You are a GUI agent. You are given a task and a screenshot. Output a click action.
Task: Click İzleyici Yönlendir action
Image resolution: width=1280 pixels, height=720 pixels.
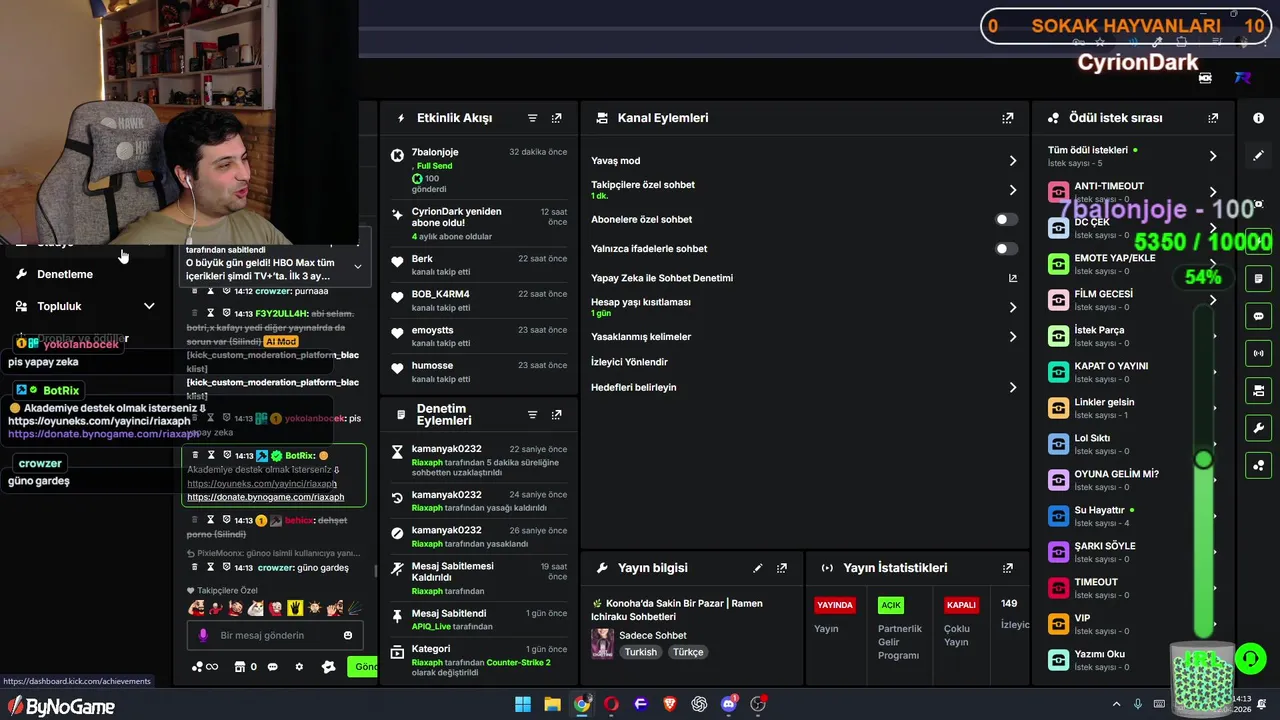[629, 362]
